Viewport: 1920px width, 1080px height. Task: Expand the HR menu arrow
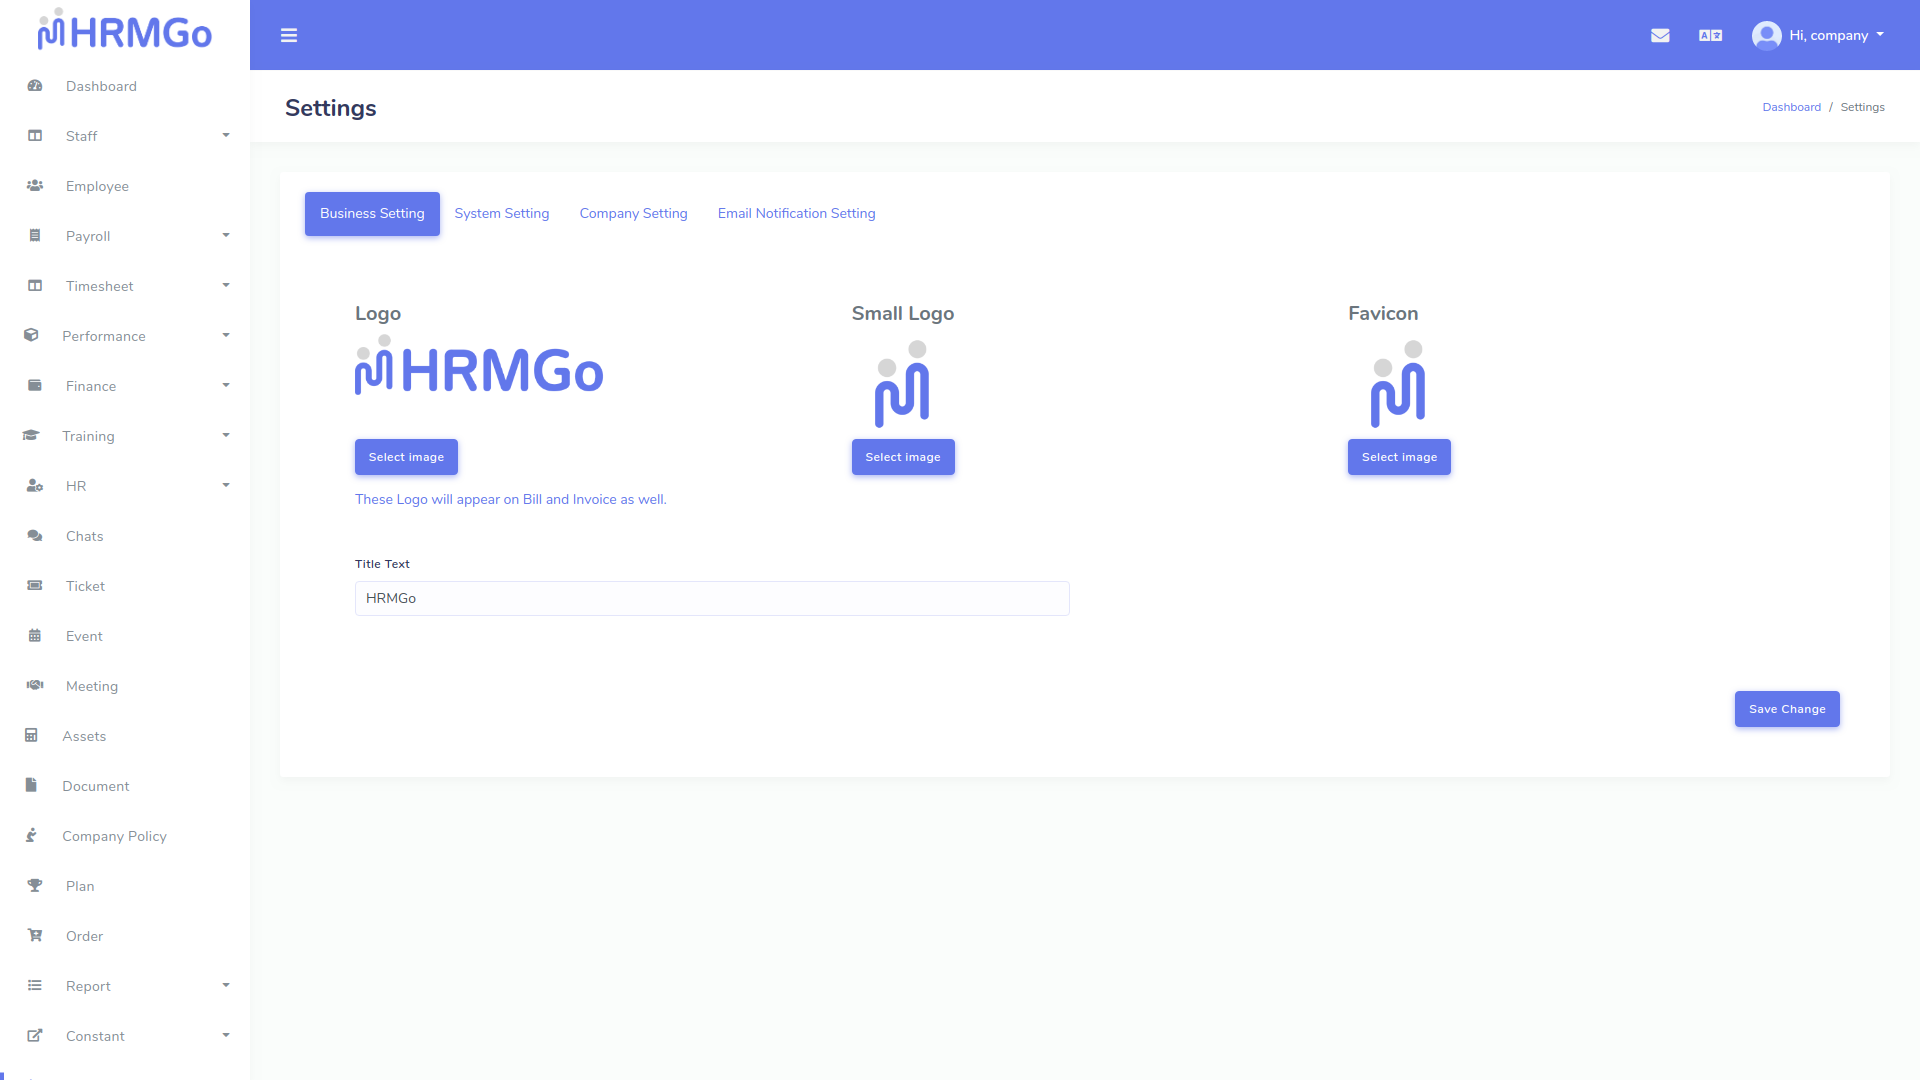(226, 485)
